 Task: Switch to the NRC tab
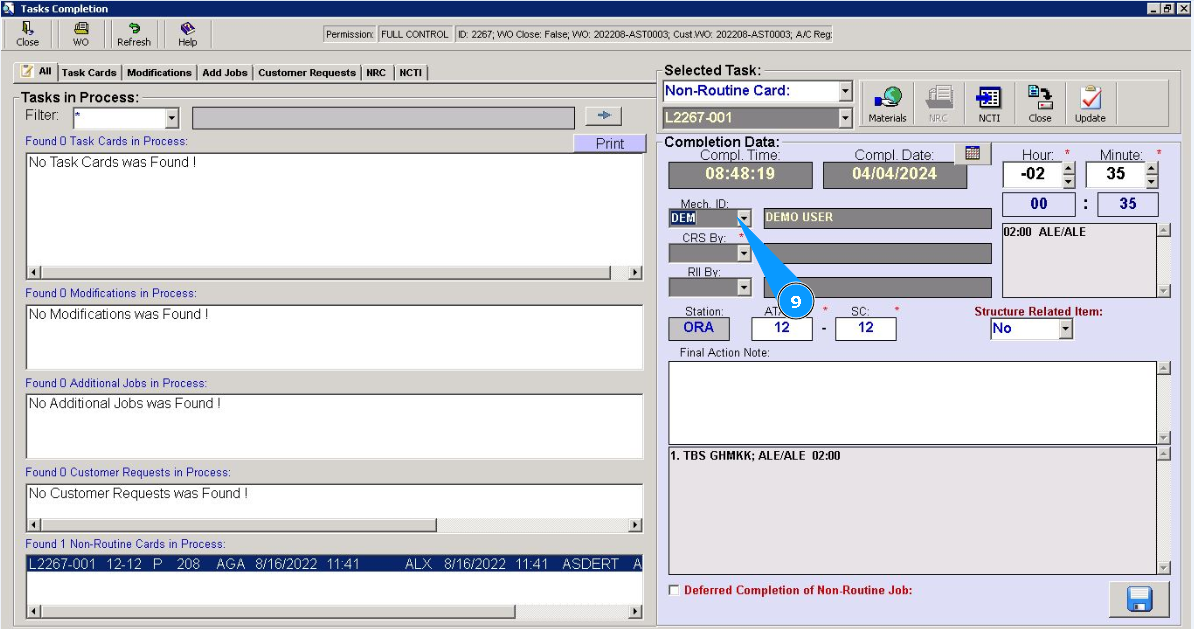376,73
